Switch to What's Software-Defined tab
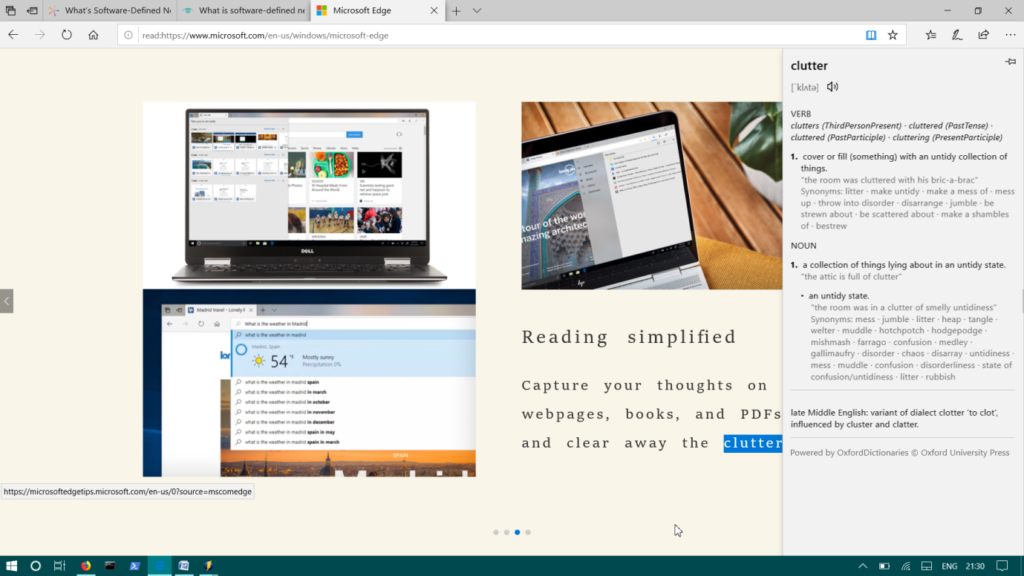Viewport: 1024px width, 576px height. pos(111,10)
